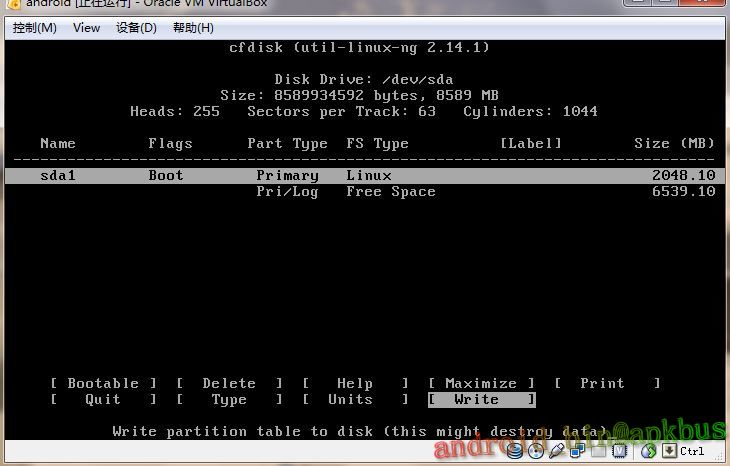Click the Primary part type entry
This screenshot has height=466, width=730.
(x=287, y=176)
